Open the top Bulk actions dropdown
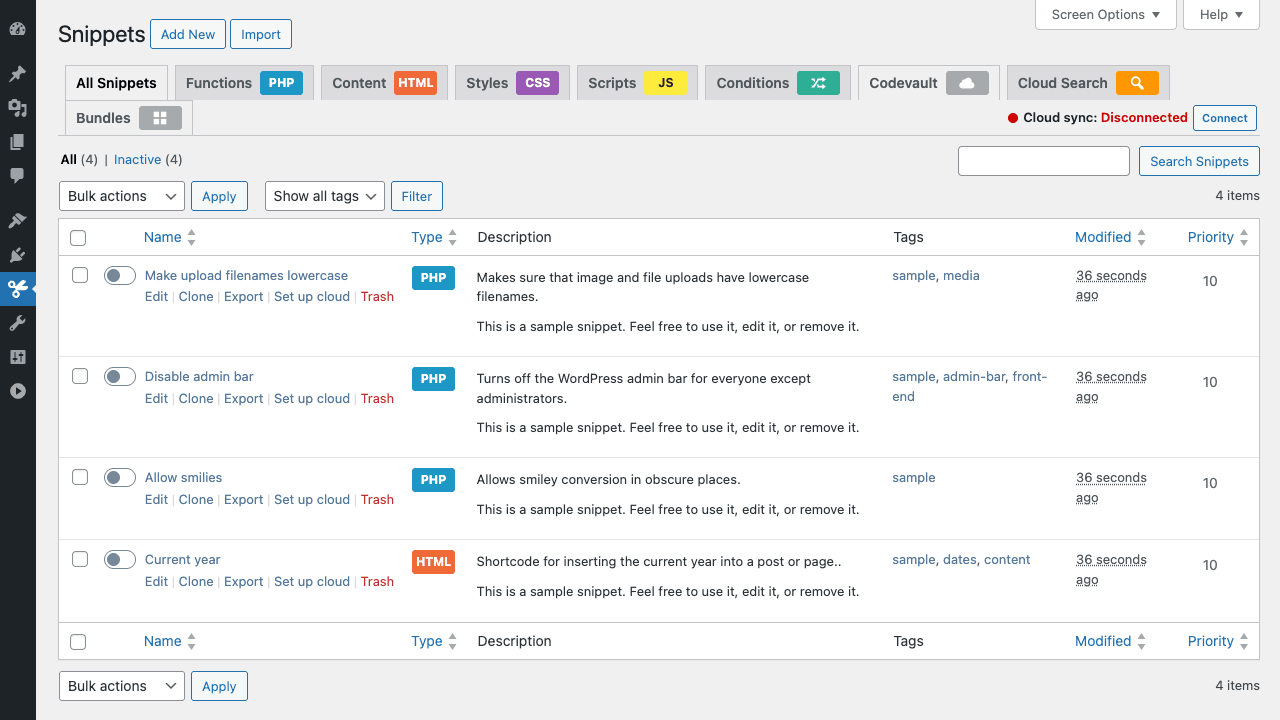 click(x=122, y=196)
